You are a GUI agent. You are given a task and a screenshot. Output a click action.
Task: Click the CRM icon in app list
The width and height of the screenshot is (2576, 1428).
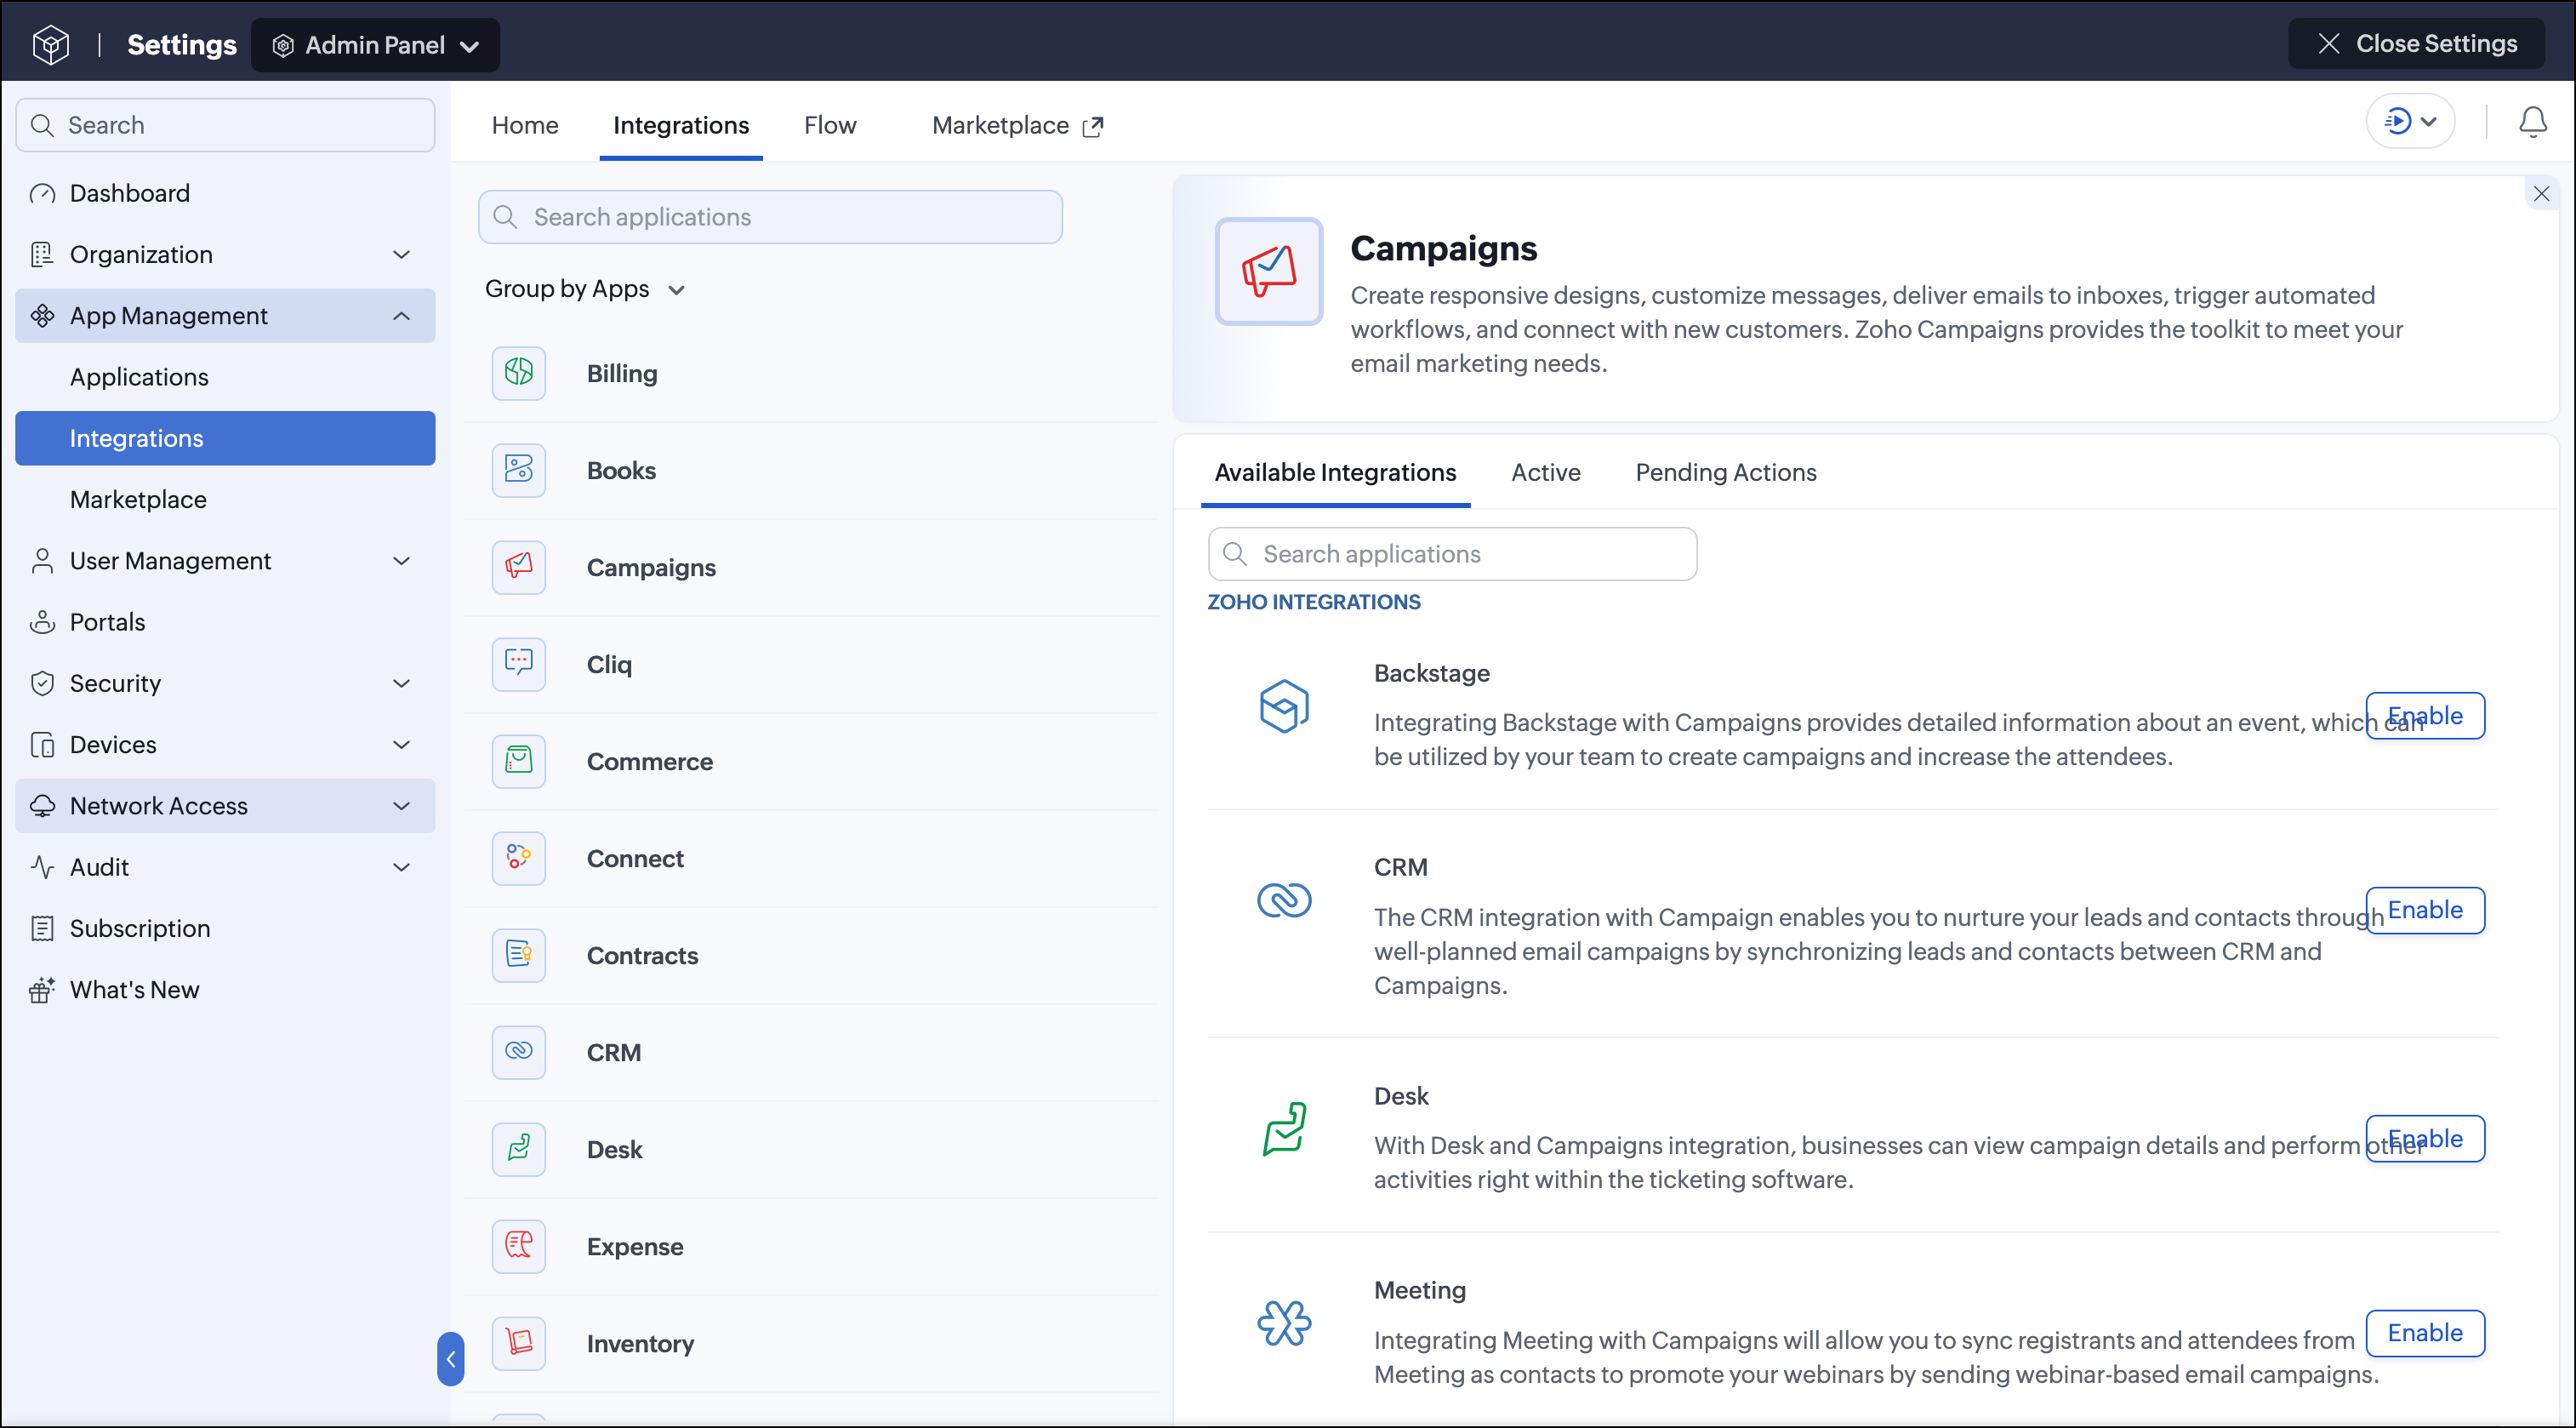518,1052
